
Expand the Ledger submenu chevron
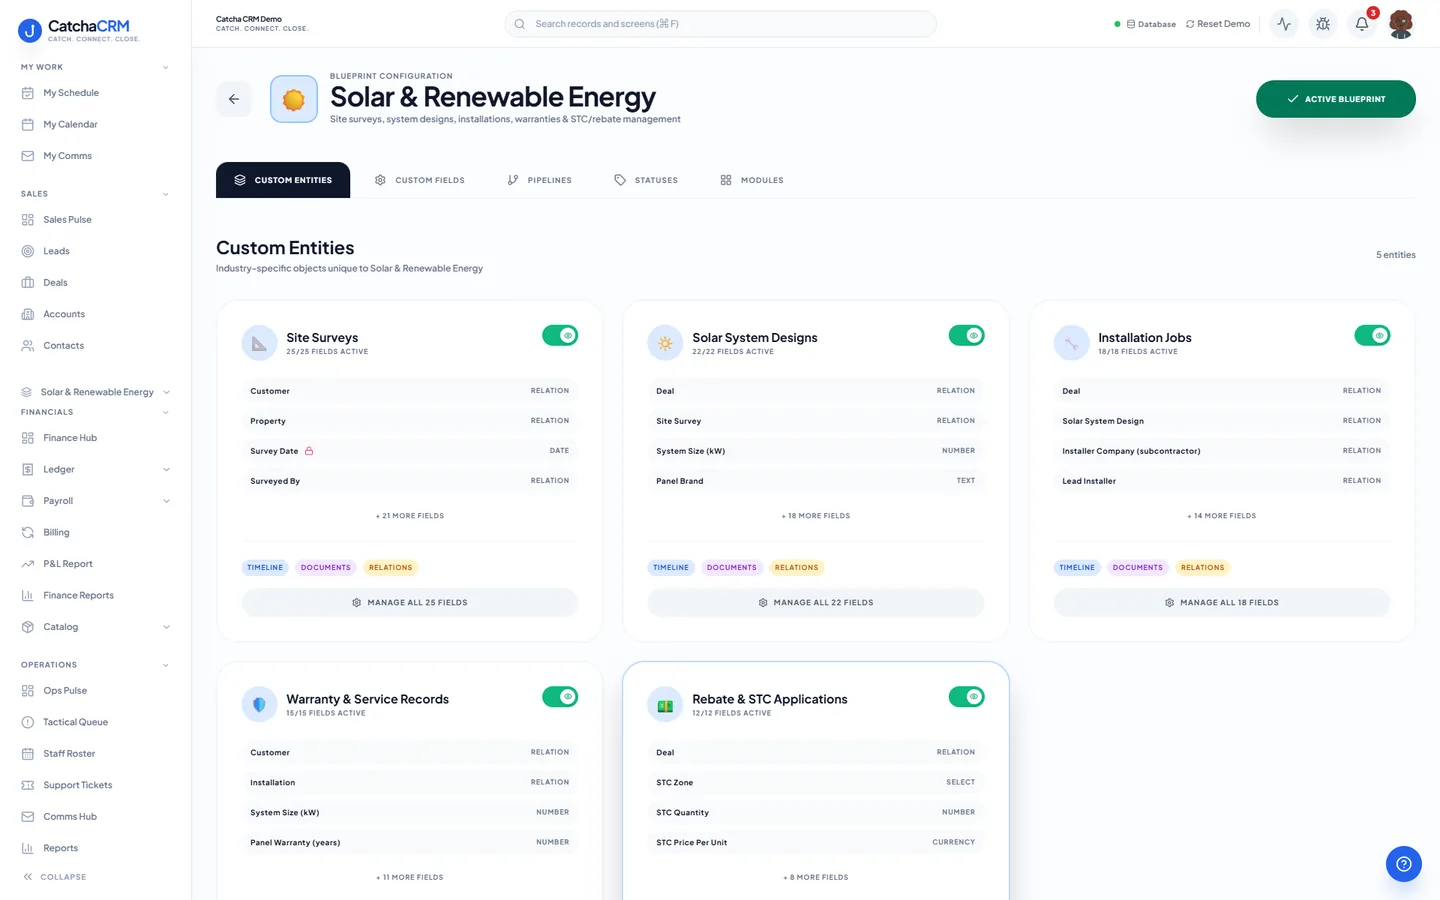point(166,470)
